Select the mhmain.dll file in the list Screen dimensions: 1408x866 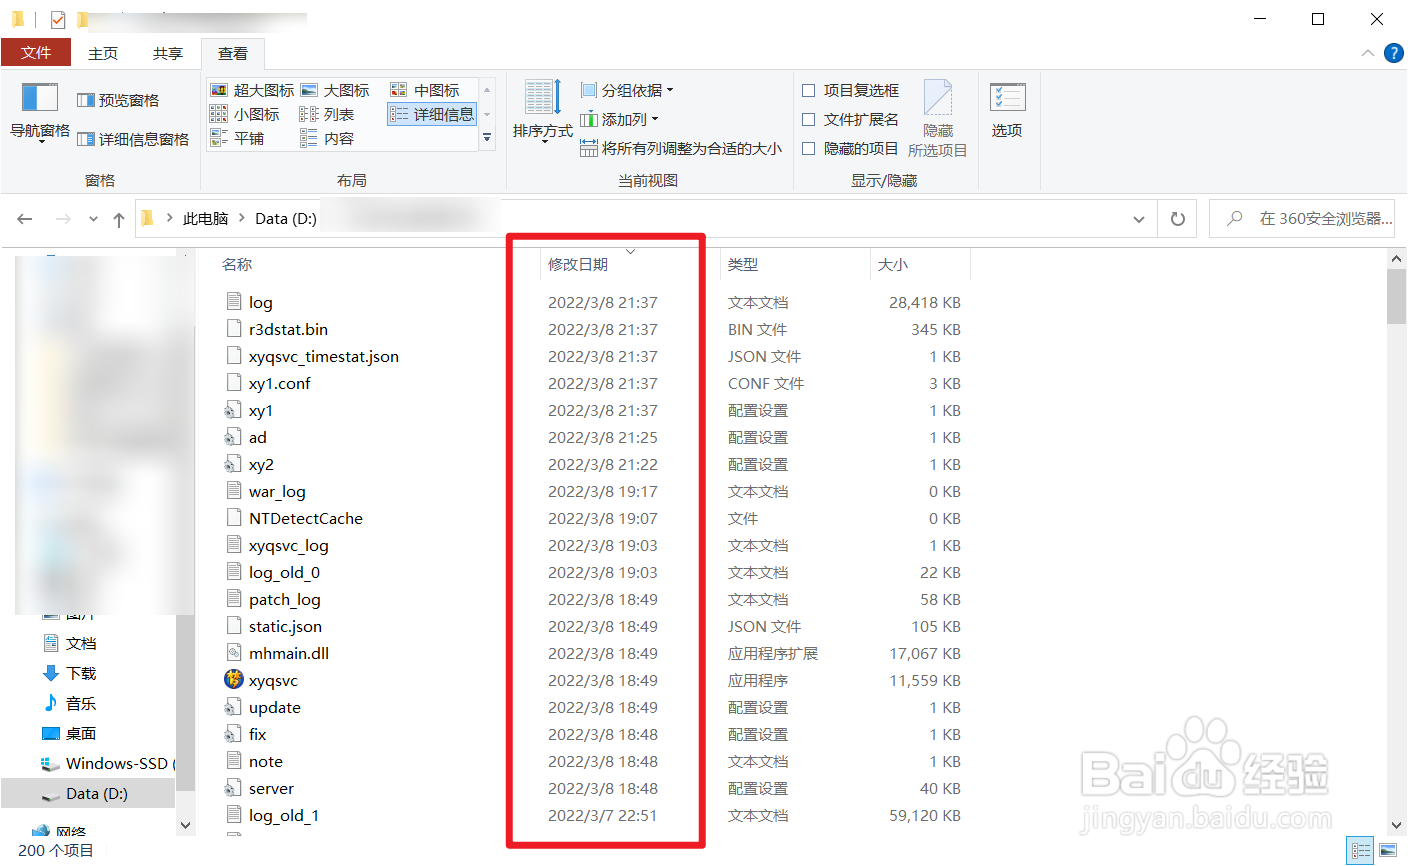coord(289,652)
